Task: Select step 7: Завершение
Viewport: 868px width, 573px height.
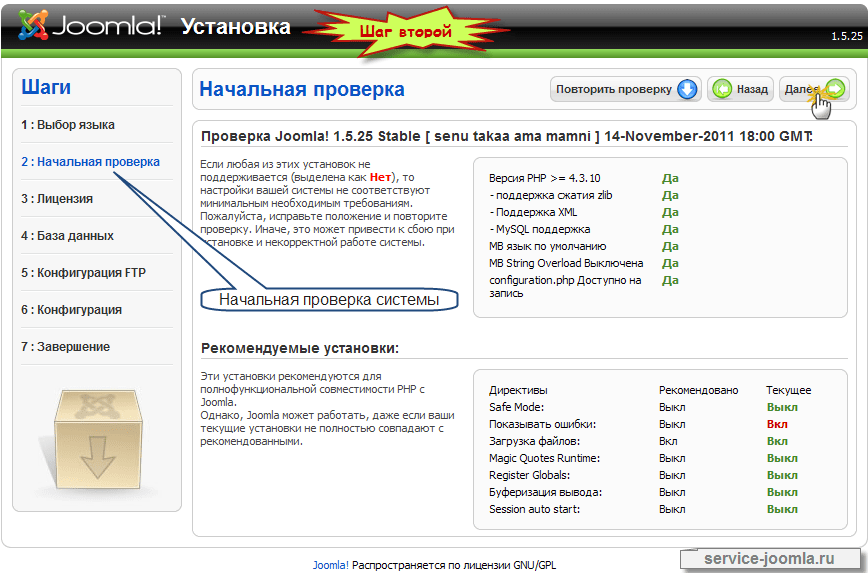Action: pos(65,347)
